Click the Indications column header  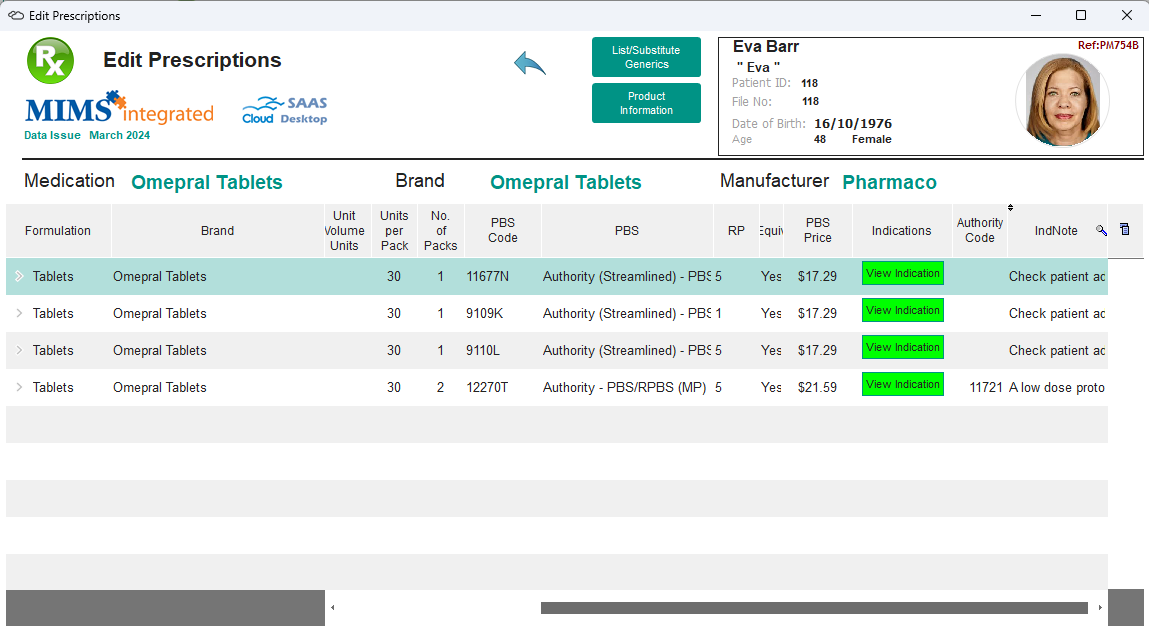click(901, 231)
